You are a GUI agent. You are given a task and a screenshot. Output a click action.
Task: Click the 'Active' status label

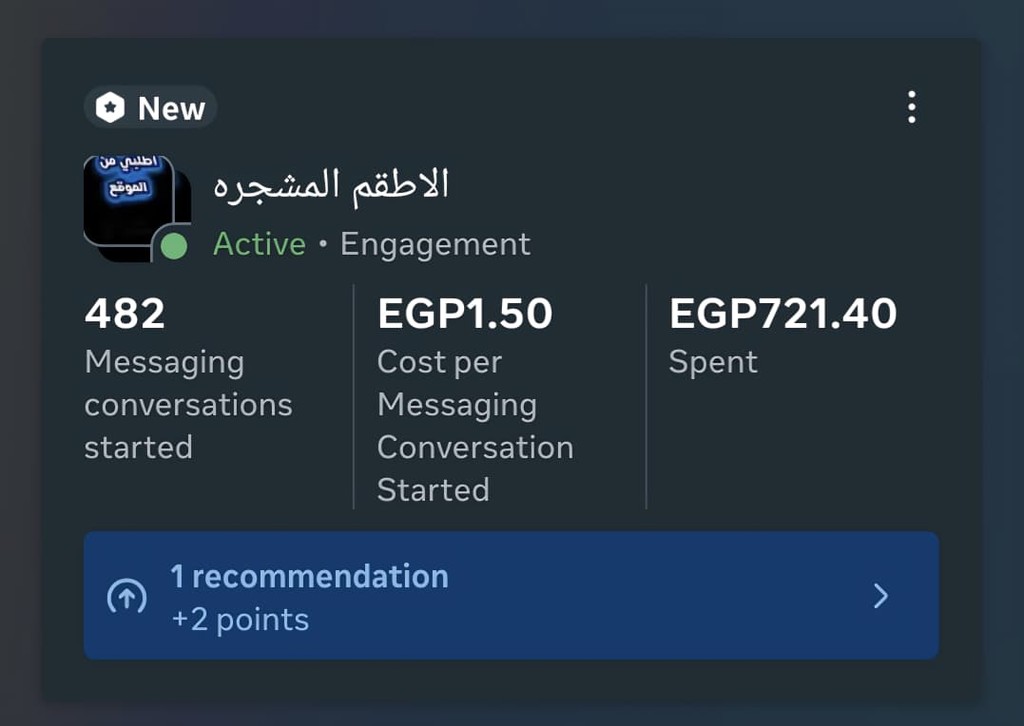pos(259,244)
